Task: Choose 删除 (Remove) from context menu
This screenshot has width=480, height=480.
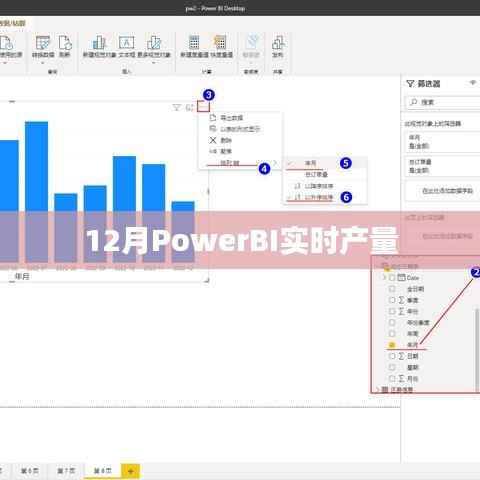Action: [240, 140]
